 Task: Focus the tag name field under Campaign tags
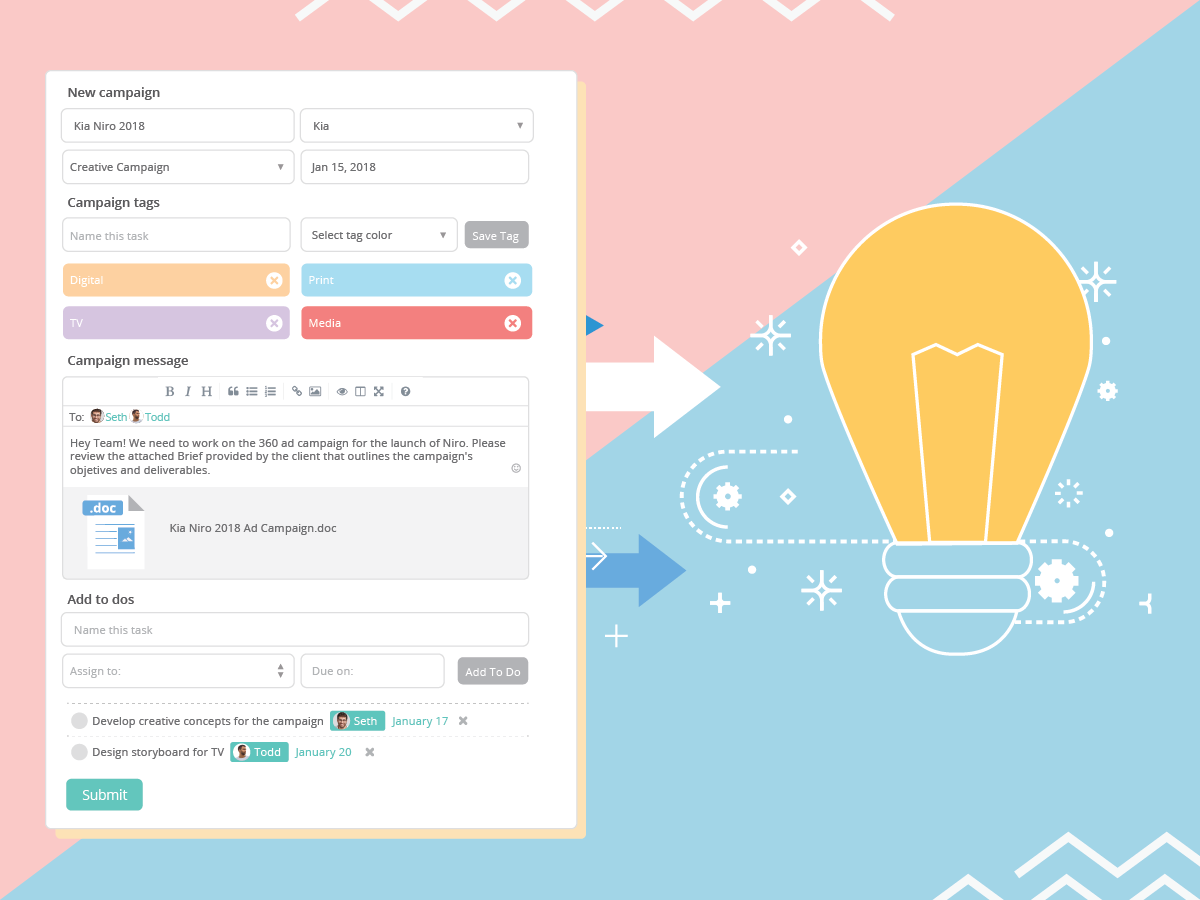coord(176,235)
